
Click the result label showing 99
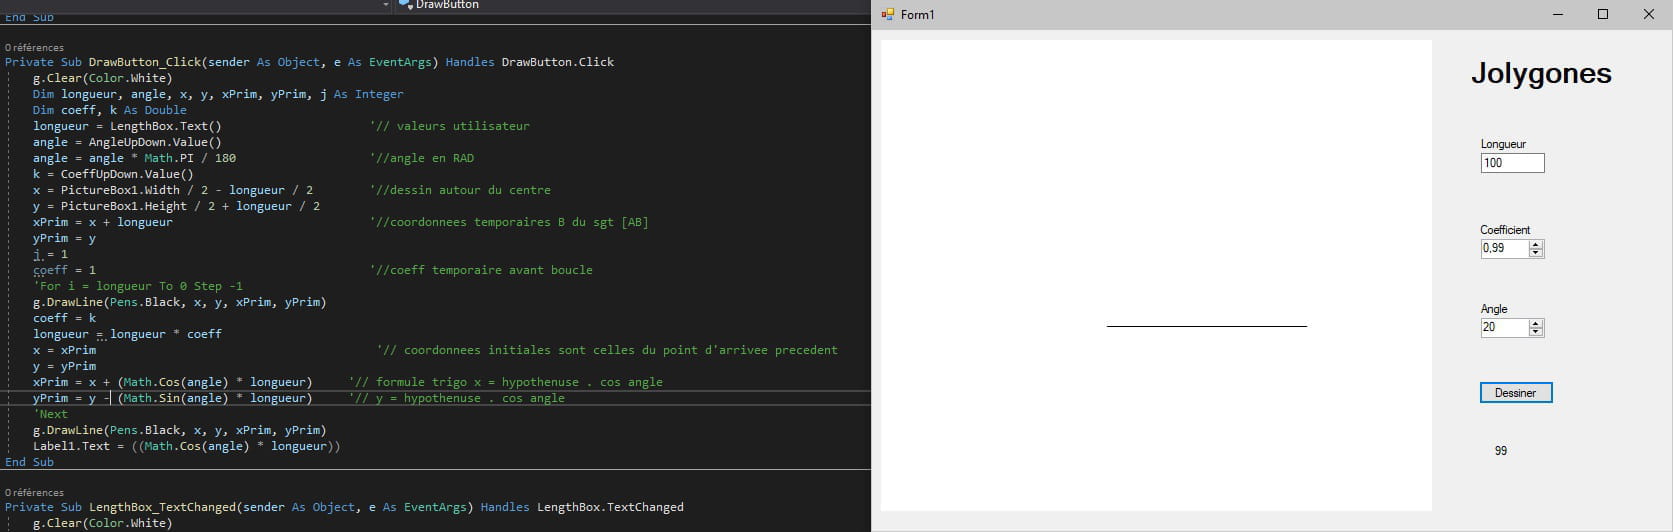[x=1500, y=451]
